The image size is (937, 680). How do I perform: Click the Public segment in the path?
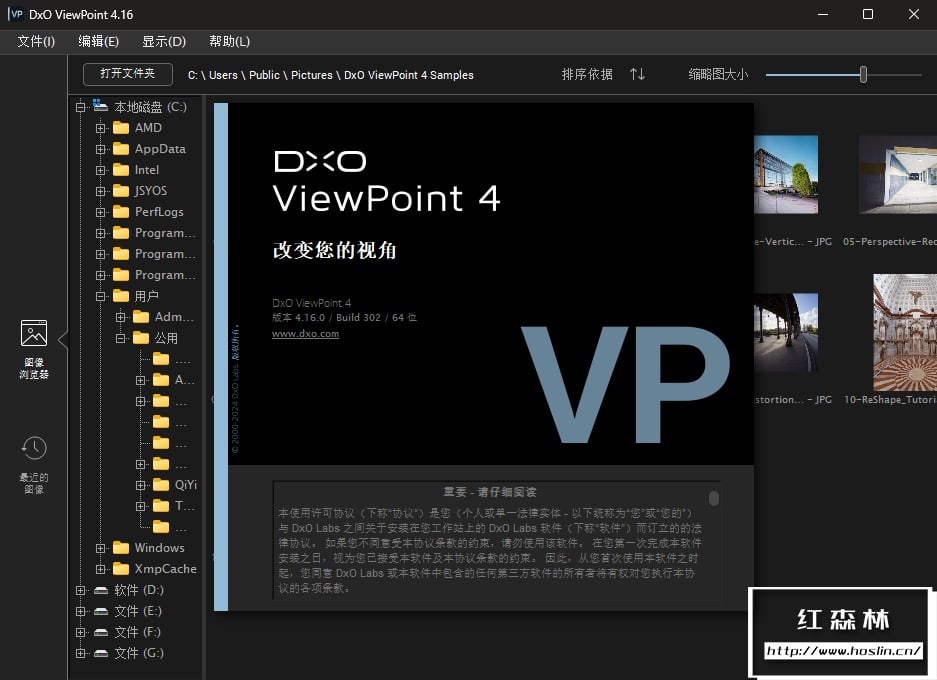pos(264,75)
